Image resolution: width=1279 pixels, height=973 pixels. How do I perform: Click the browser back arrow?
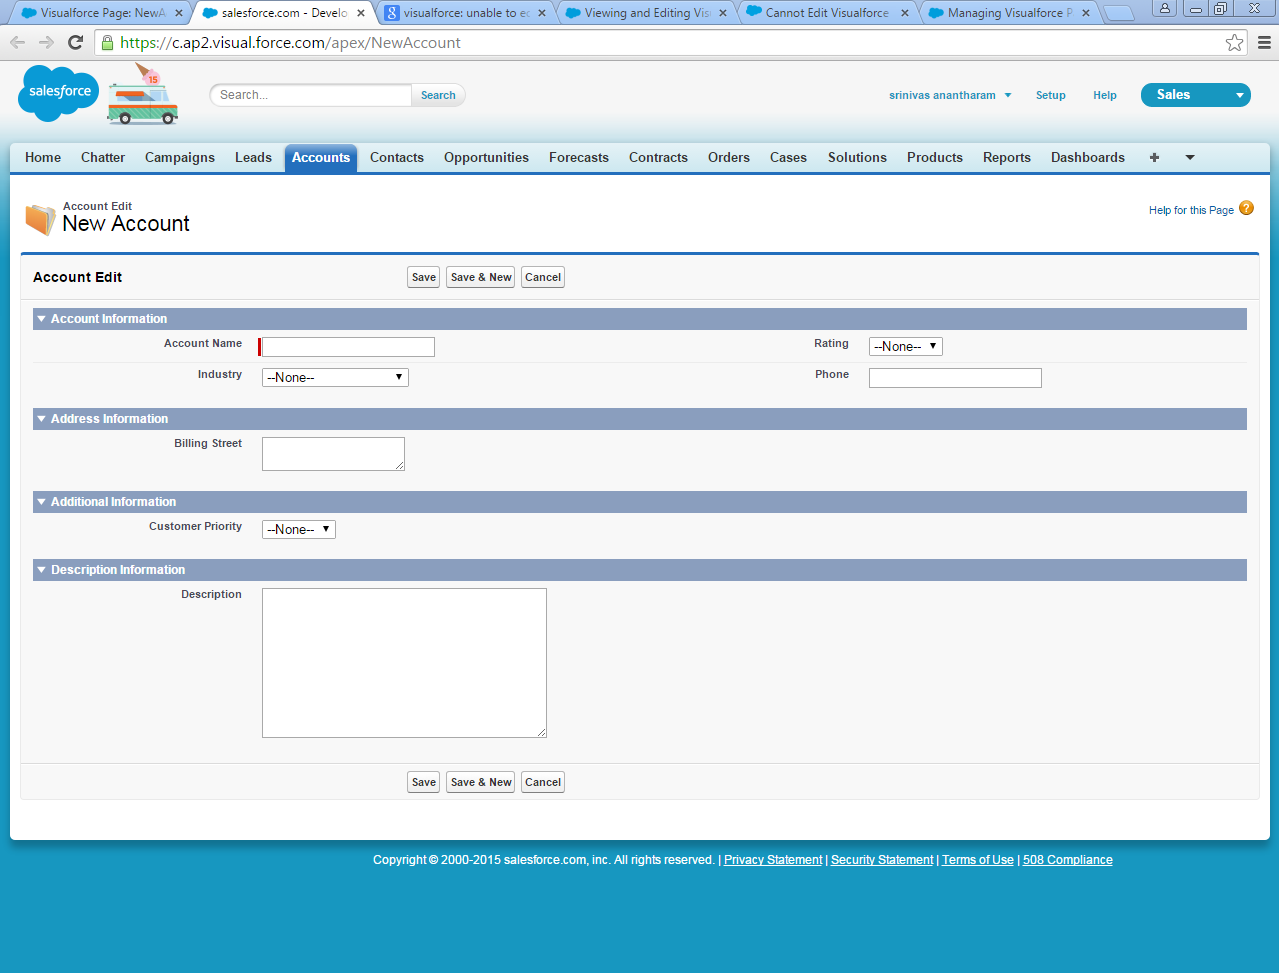click(17, 43)
